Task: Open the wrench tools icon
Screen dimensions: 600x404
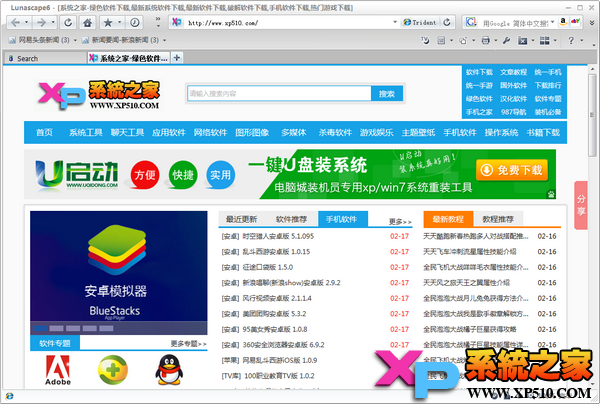Action: [507, 41]
